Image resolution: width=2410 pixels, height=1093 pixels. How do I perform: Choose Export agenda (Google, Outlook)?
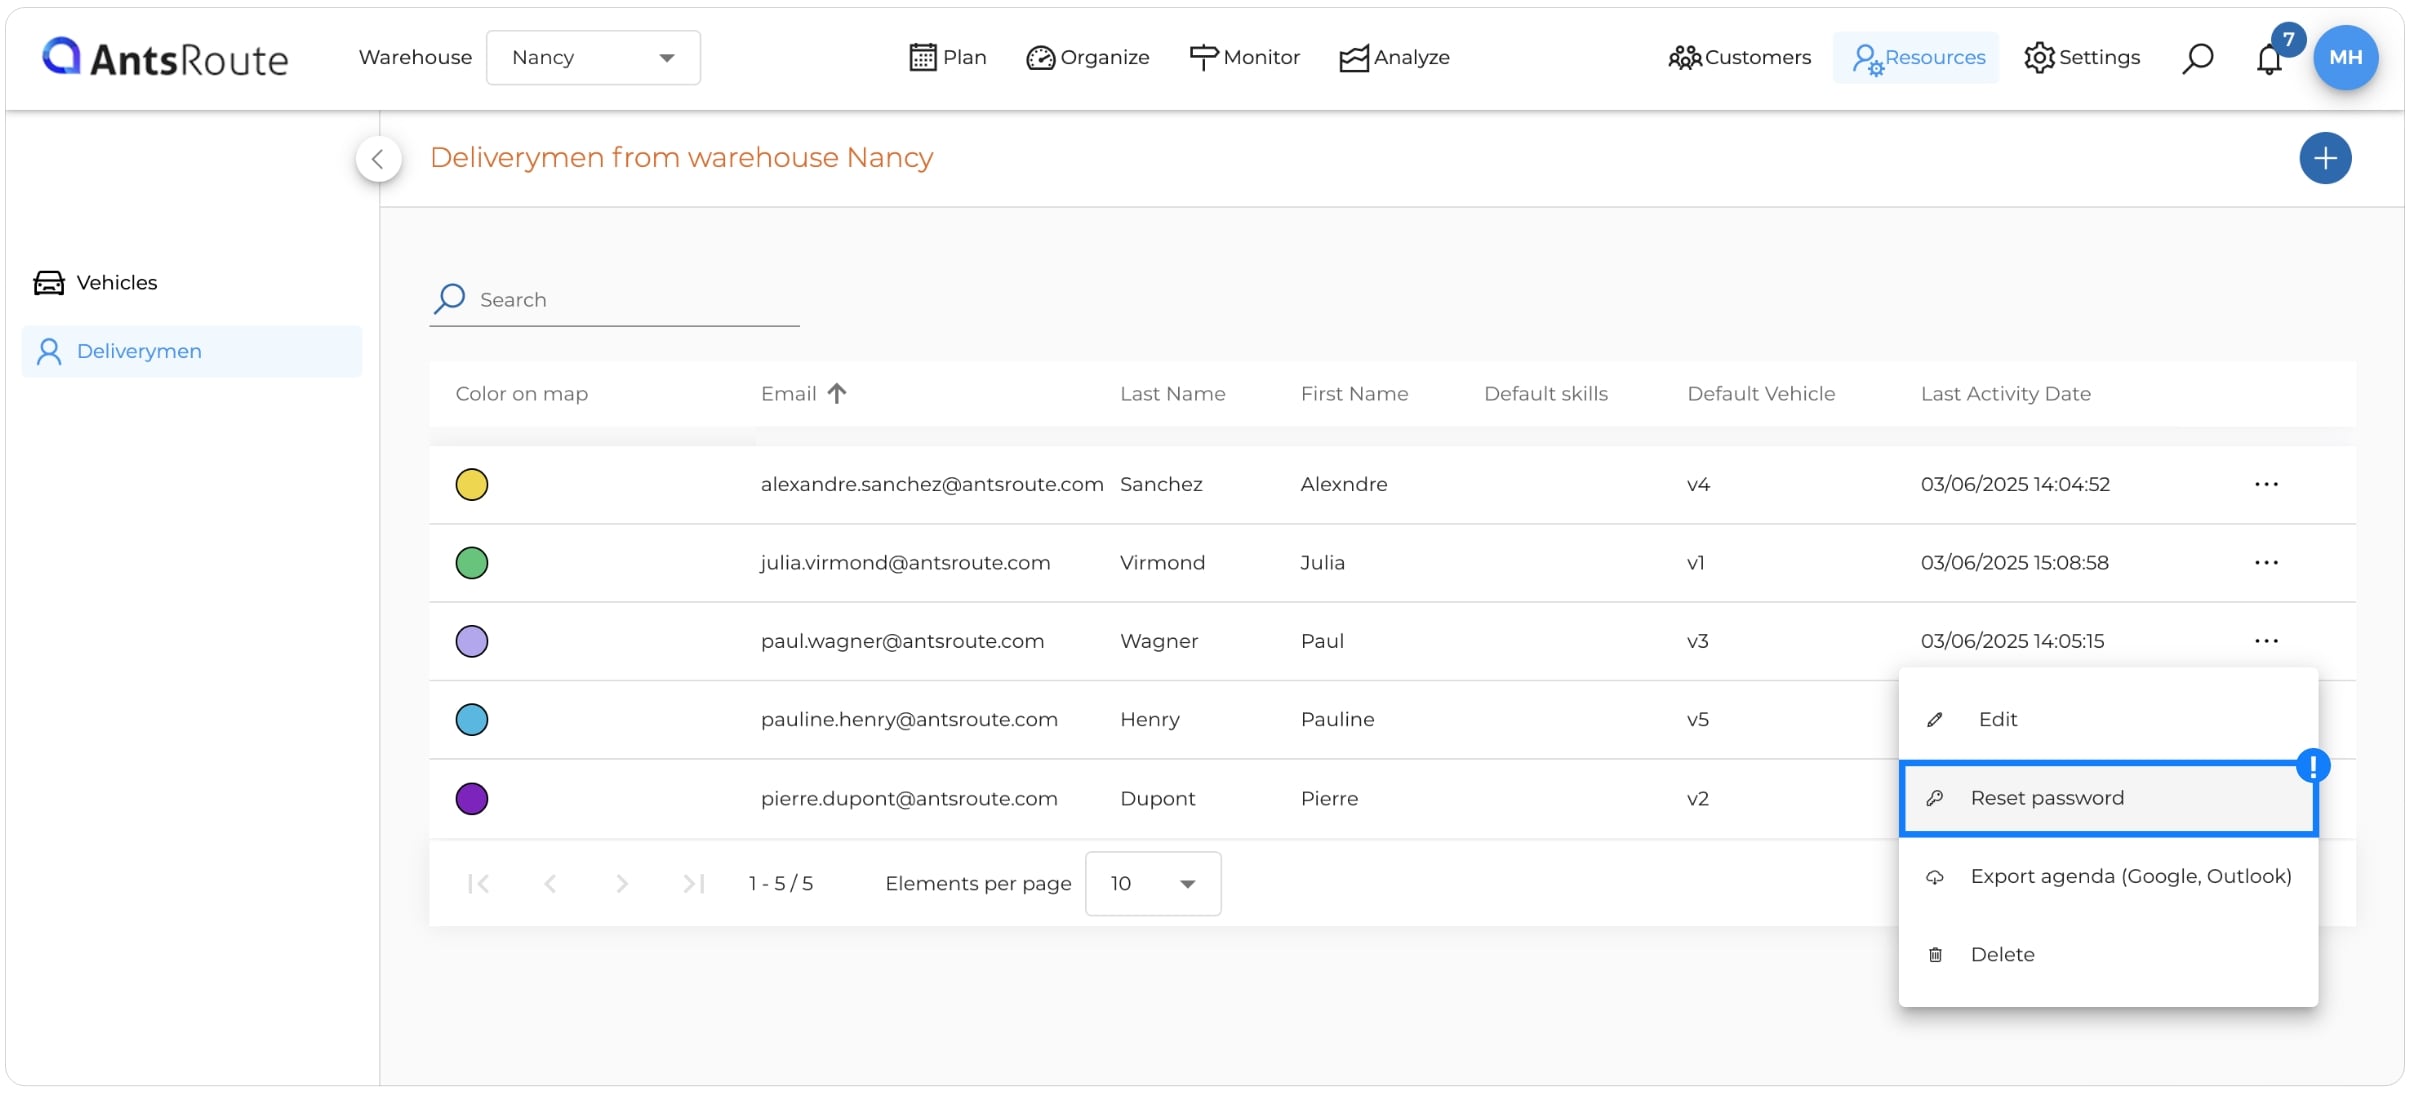[2108, 876]
